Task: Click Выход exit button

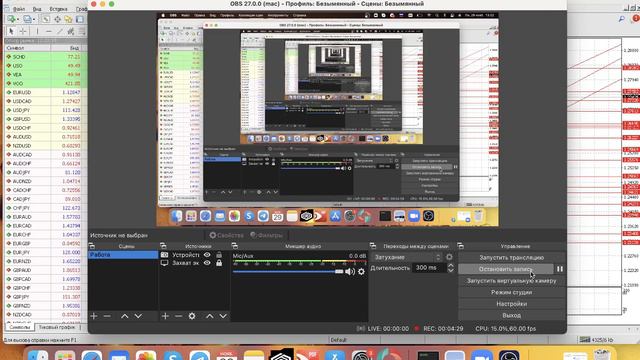Action: (511, 315)
